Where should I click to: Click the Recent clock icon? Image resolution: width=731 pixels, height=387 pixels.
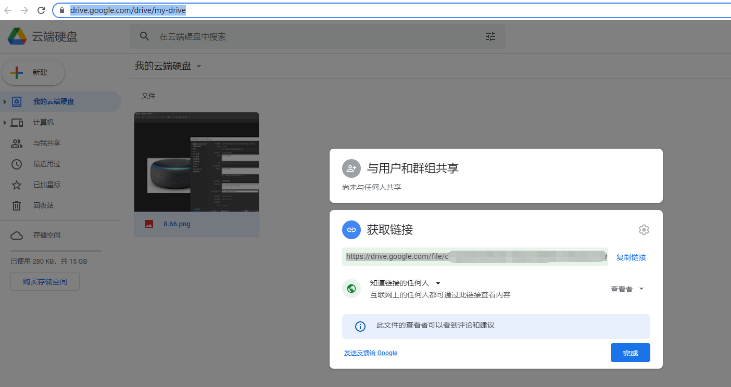(17, 164)
